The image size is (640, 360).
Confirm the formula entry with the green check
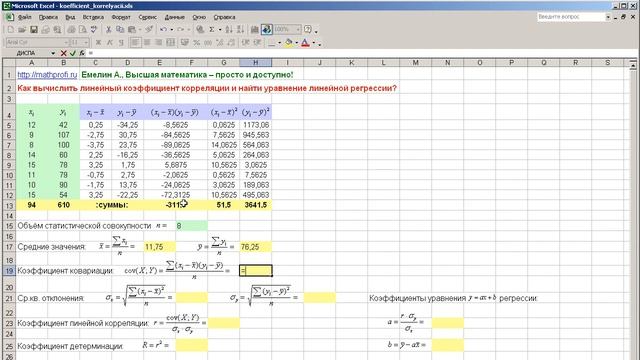[x=73, y=53]
